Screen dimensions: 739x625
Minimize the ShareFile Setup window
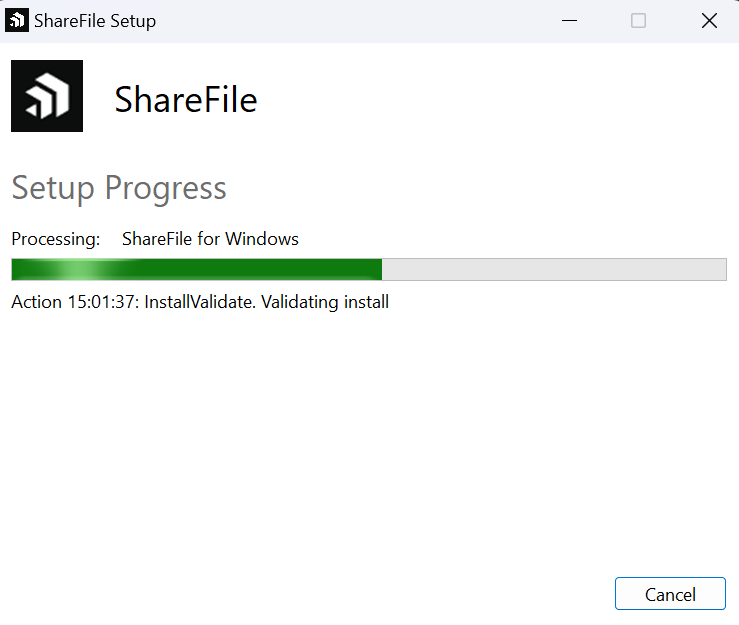(569, 21)
